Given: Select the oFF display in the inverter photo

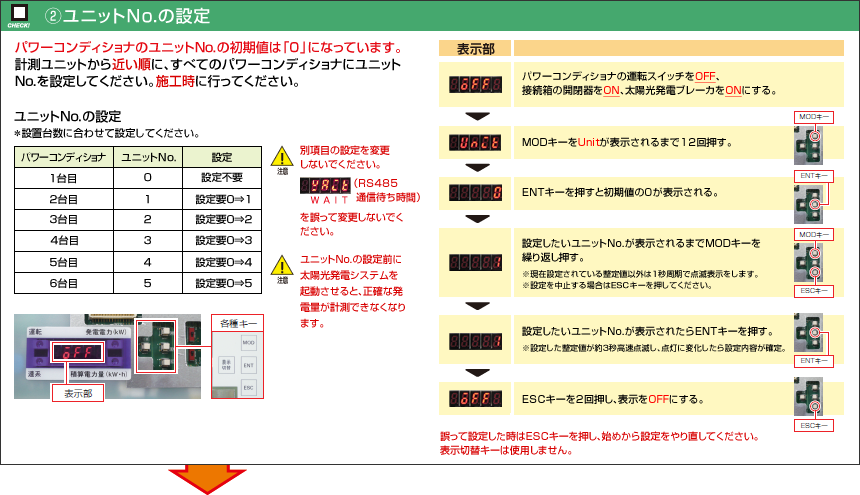Looking at the screenshot, I should [x=77, y=352].
